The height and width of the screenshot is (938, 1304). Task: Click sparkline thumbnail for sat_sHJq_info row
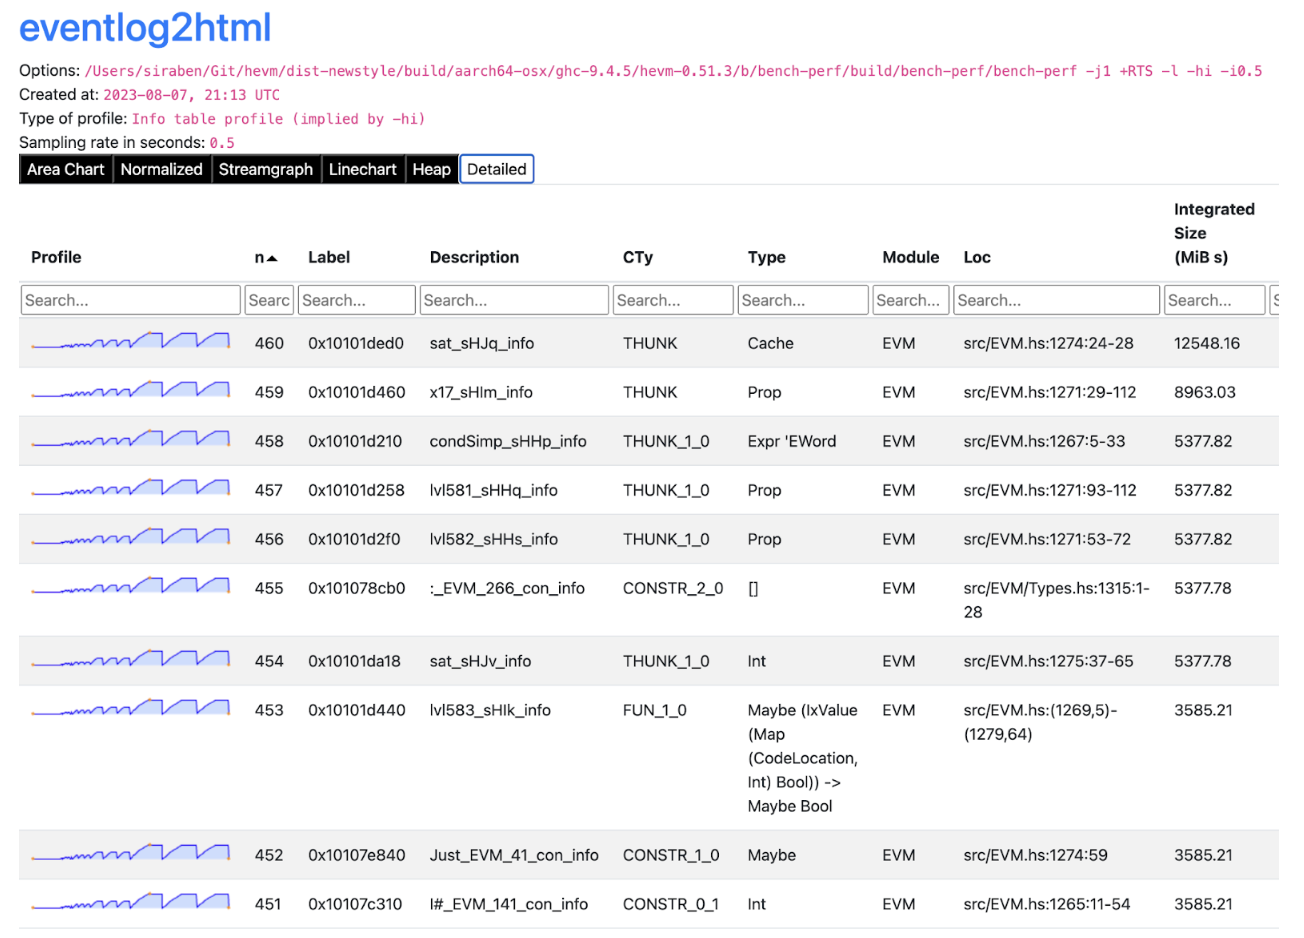coord(130,342)
